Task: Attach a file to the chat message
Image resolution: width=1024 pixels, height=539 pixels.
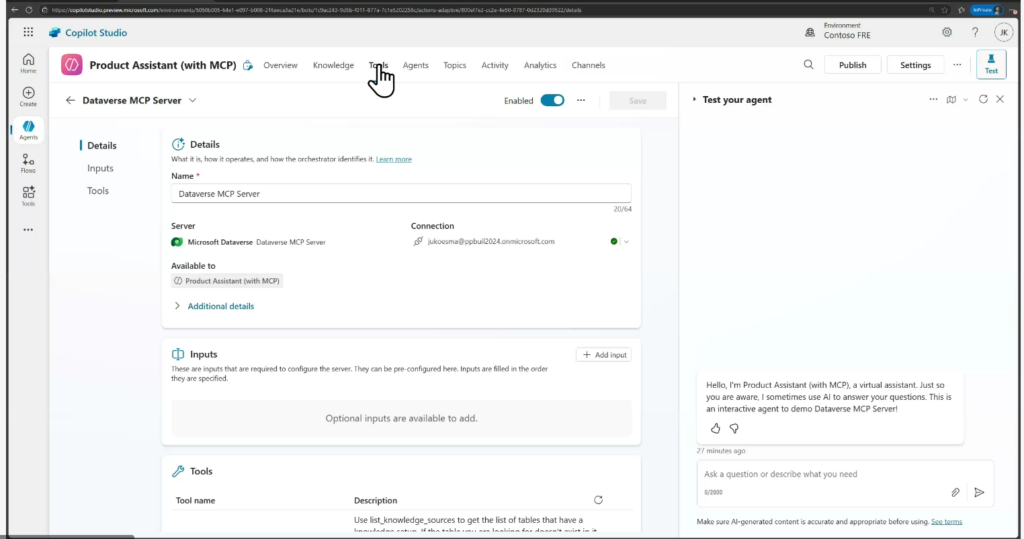Action: [955, 493]
